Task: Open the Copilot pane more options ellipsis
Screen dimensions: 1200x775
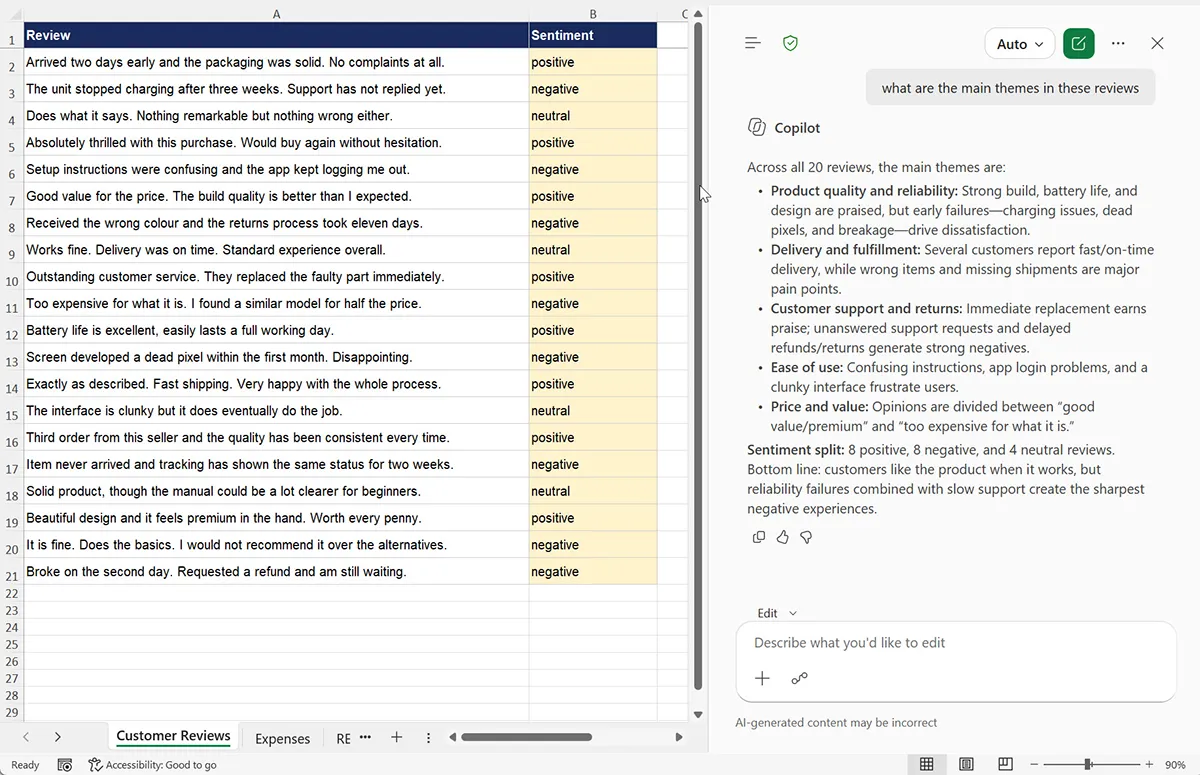Action: 1118,44
